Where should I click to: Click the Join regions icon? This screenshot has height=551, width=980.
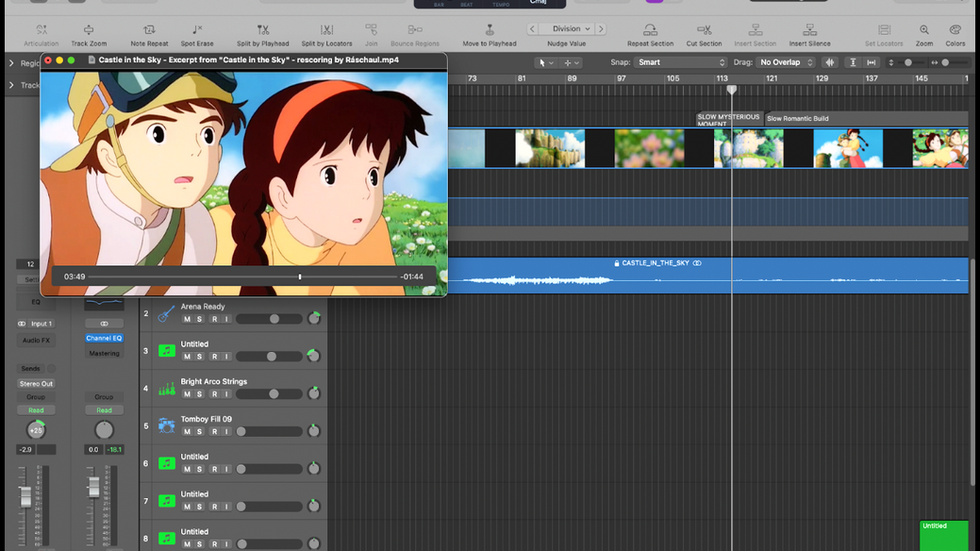click(x=371, y=30)
